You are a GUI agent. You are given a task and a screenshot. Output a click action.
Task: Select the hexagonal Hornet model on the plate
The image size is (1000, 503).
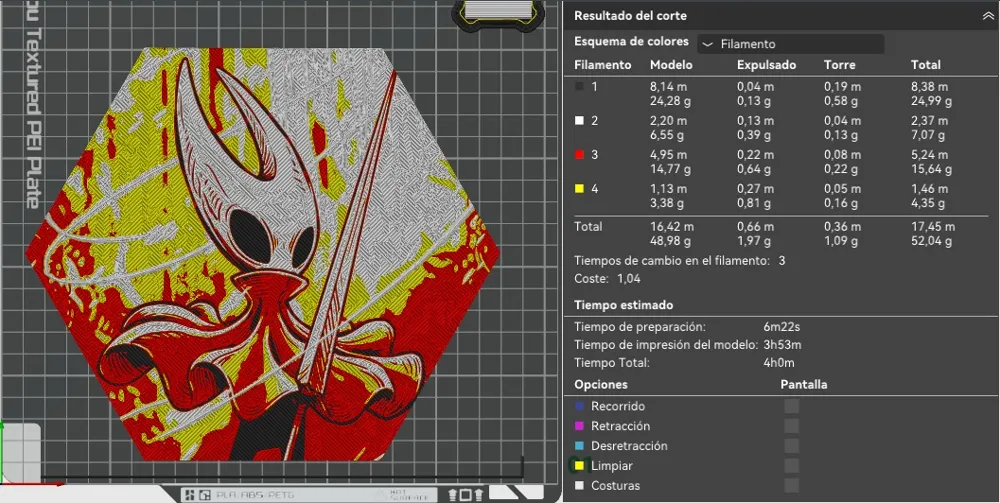[262, 254]
